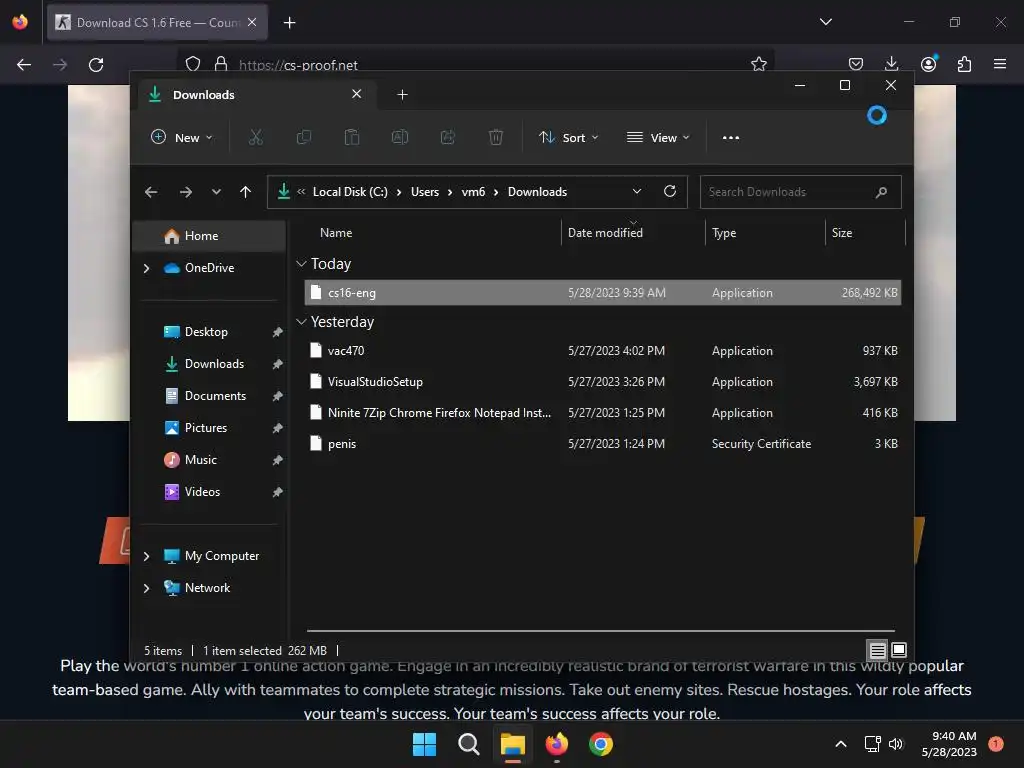Click Users in the breadcrumb path
The width and height of the screenshot is (1024, 768).
(424, 192)
